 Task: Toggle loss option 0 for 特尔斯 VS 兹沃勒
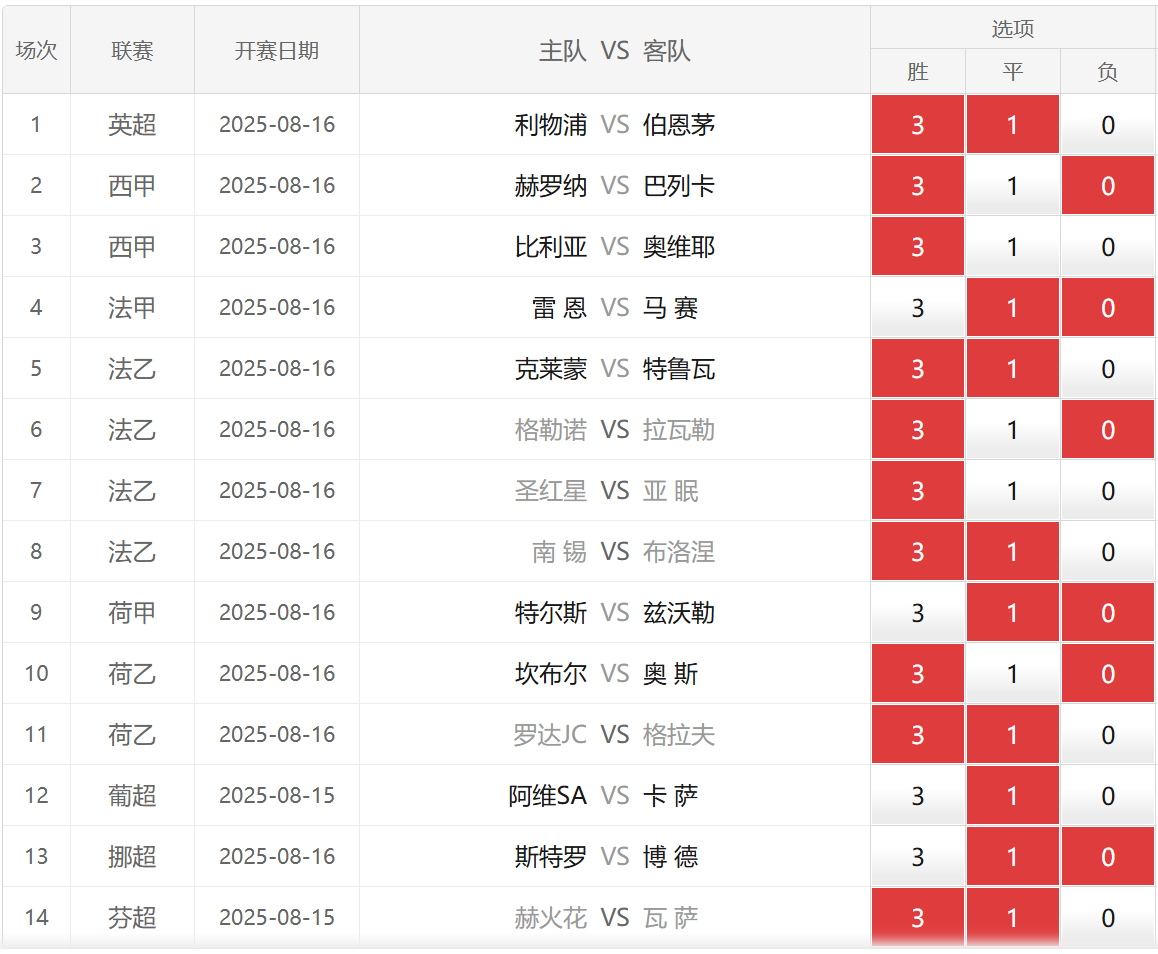click(1108, 613)
